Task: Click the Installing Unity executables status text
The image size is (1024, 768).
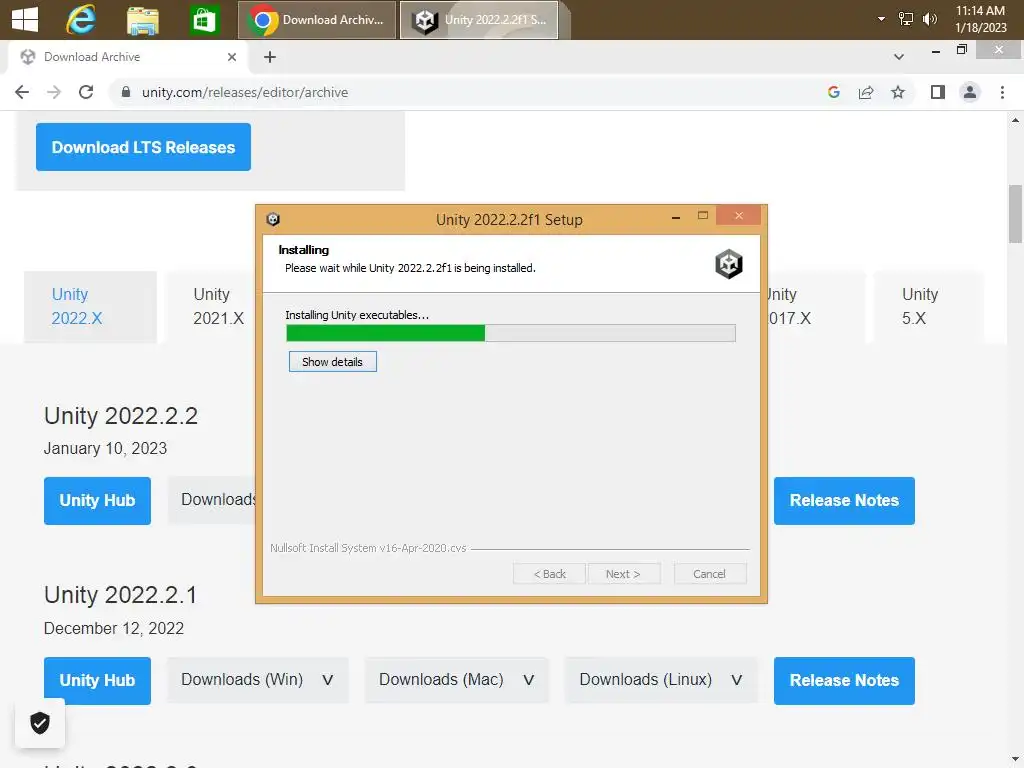Action: [357, 315]
